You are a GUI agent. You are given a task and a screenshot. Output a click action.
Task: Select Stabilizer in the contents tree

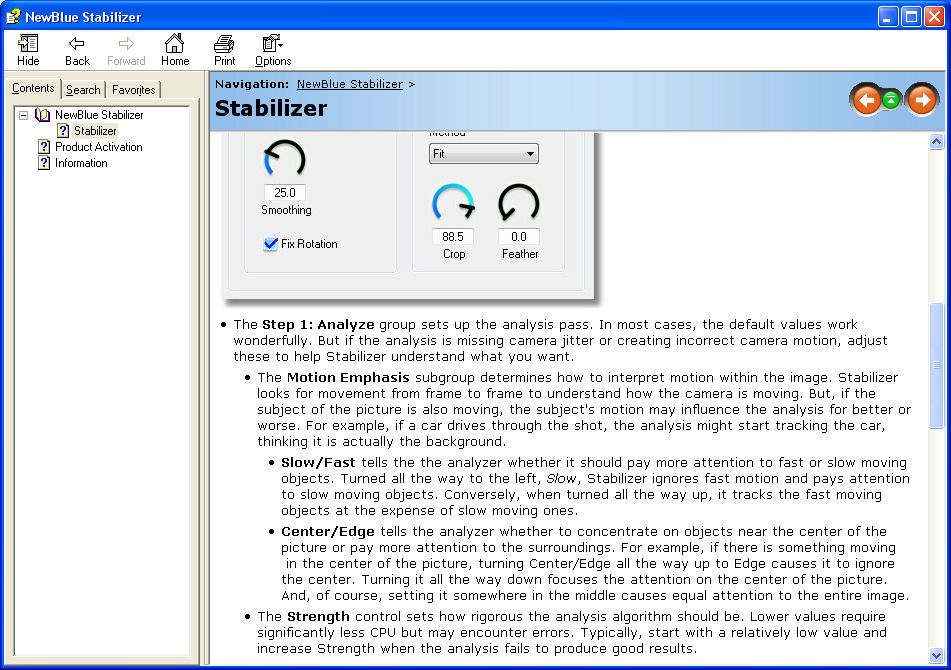95,130
